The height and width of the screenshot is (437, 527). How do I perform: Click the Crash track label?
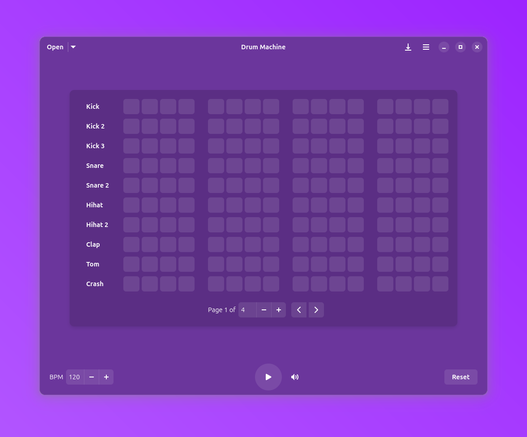[x=95, y=284]
